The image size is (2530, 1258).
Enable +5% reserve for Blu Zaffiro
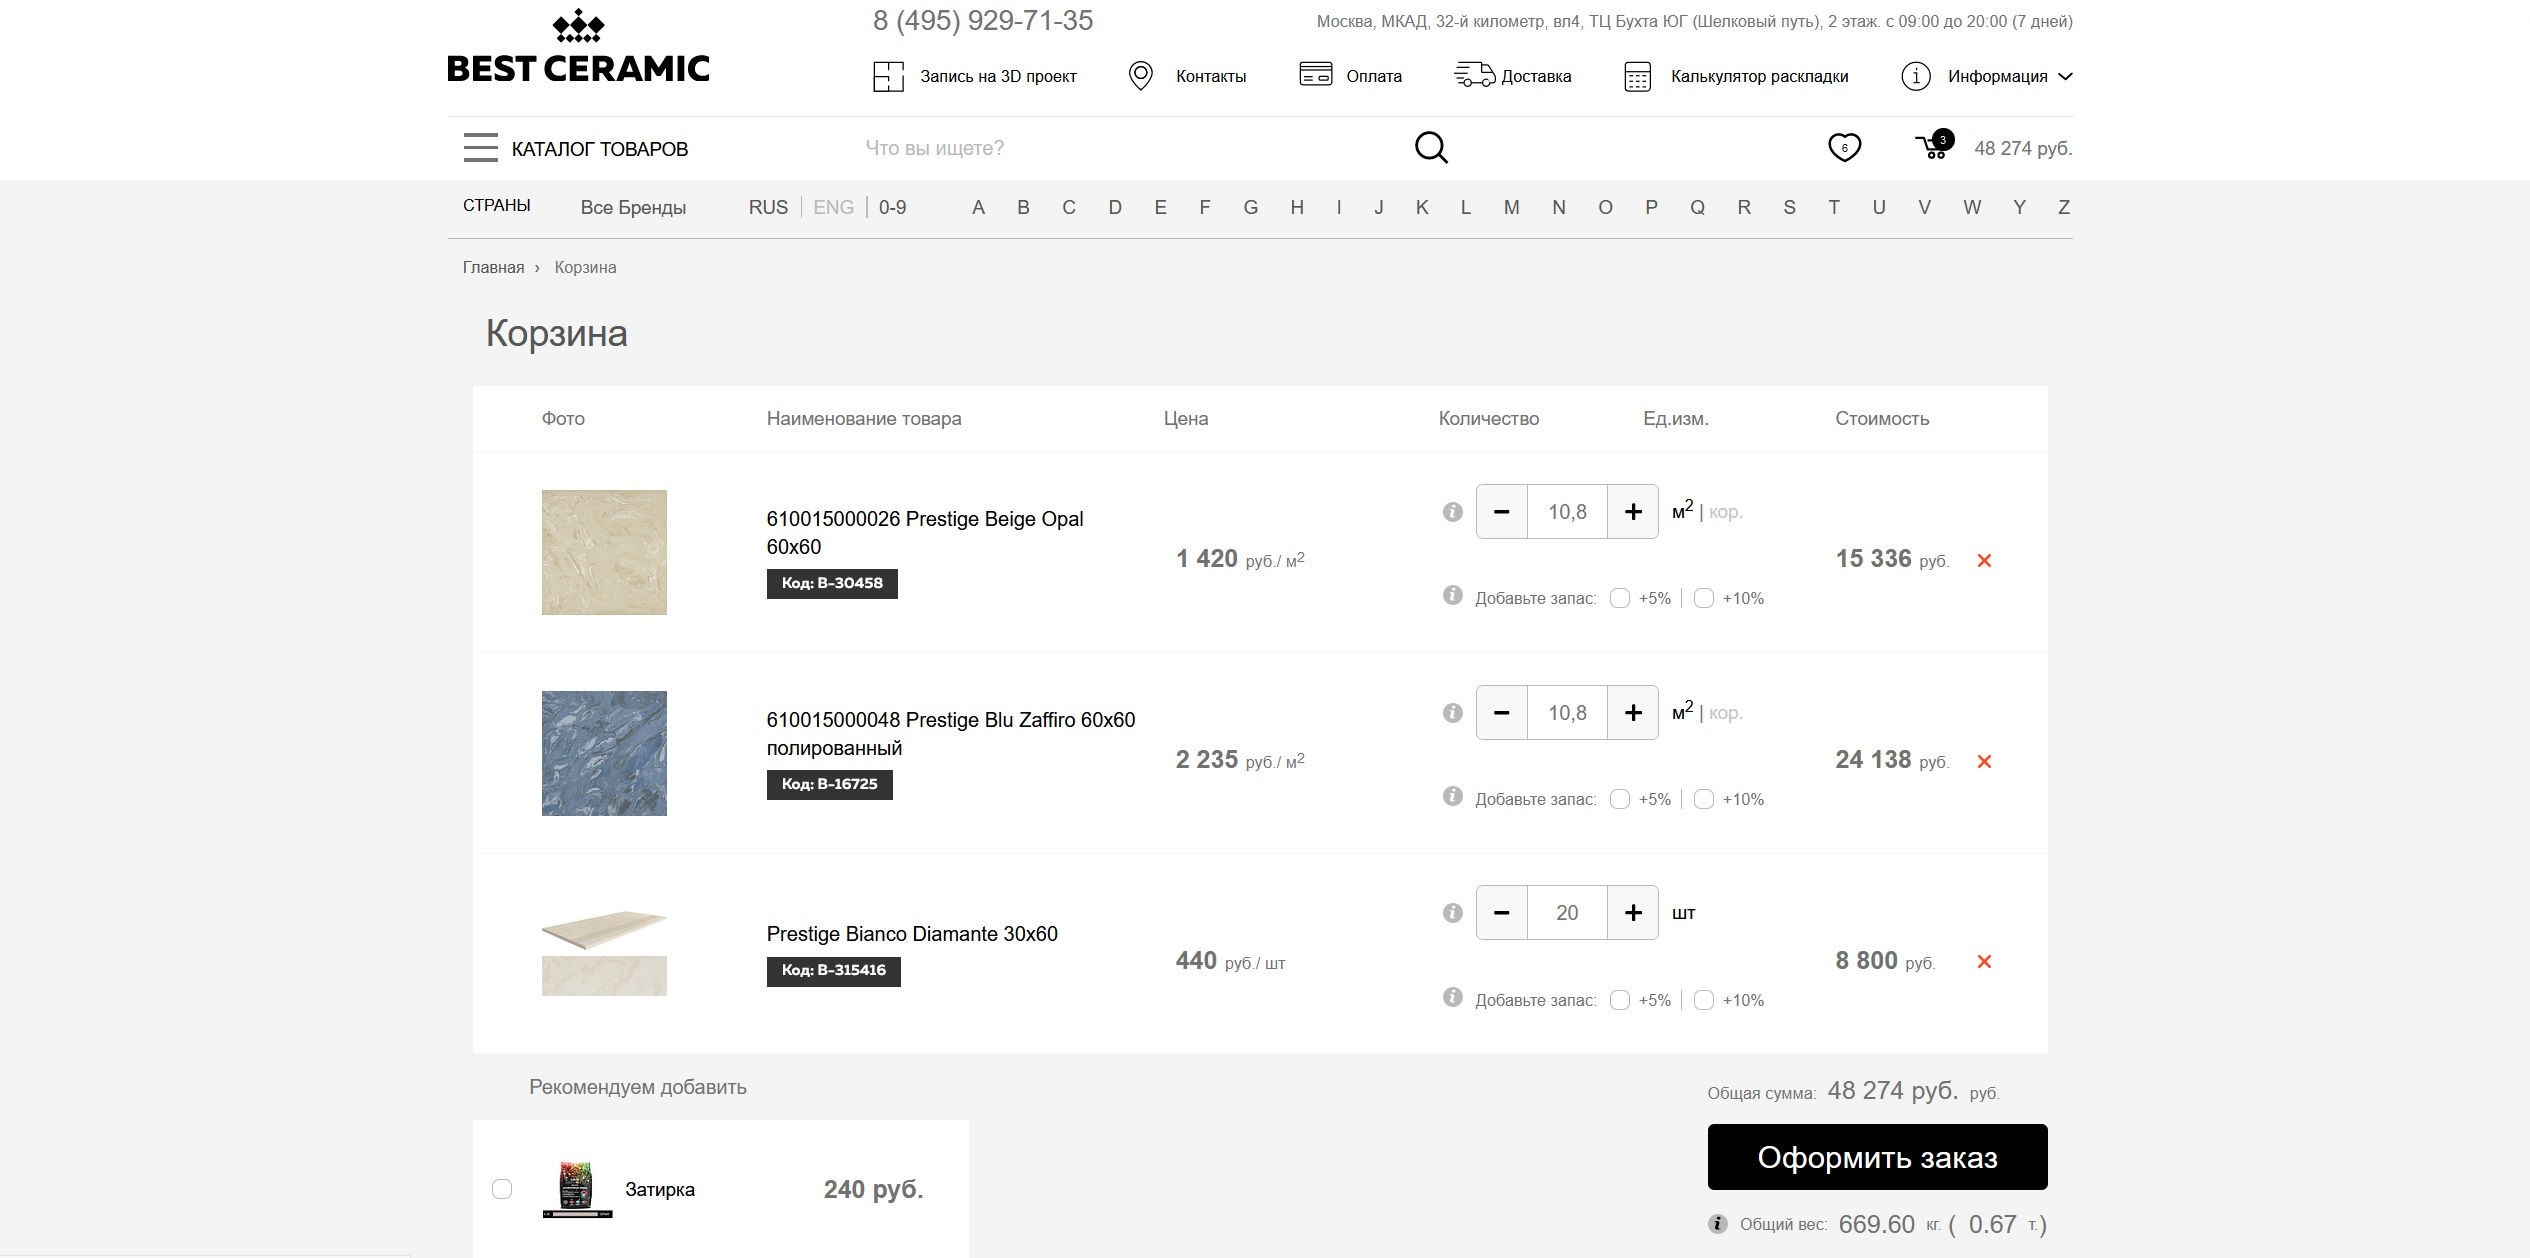coord(1620,799)
